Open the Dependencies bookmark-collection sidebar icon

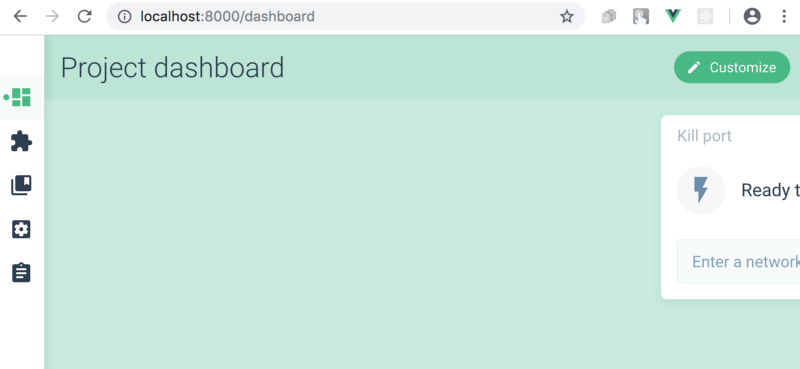tap(21, 185)
